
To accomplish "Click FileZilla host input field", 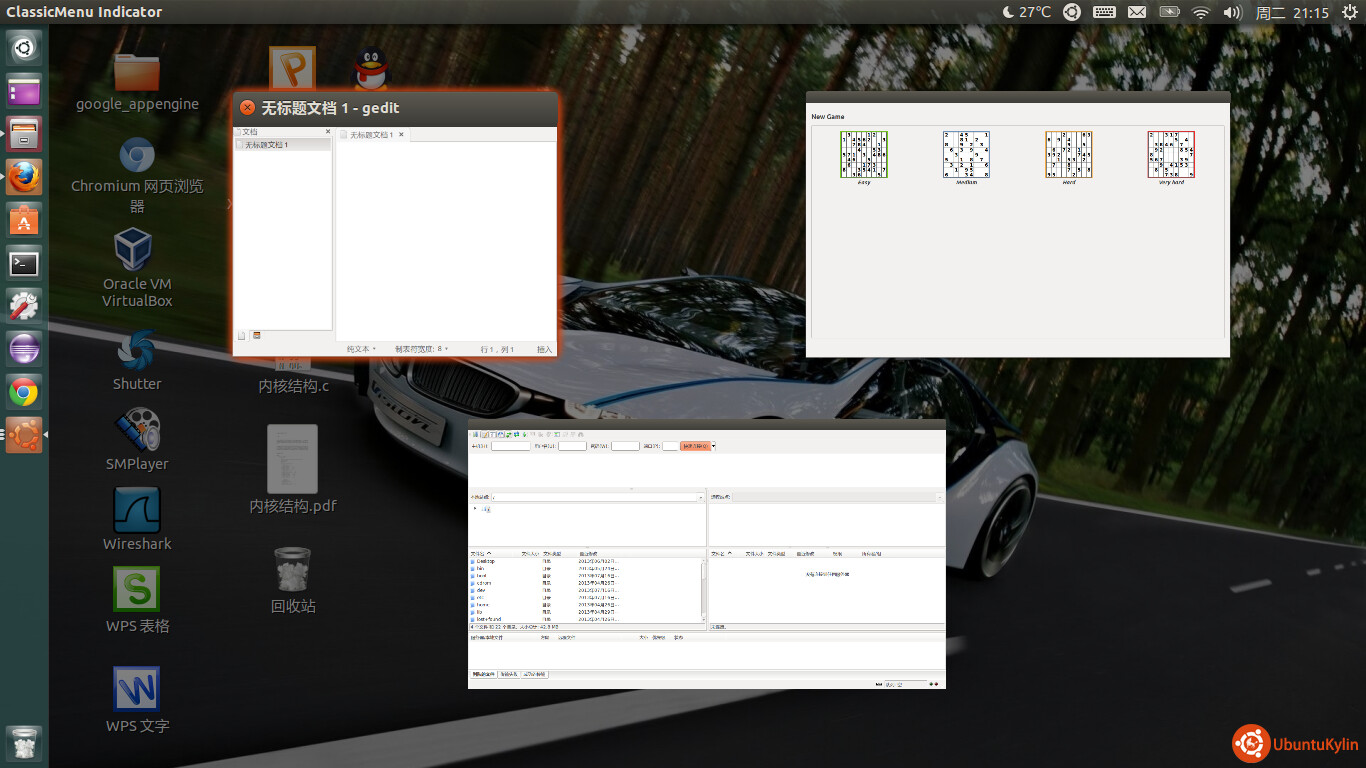I will pyautogui.click(x=511, y=446).
